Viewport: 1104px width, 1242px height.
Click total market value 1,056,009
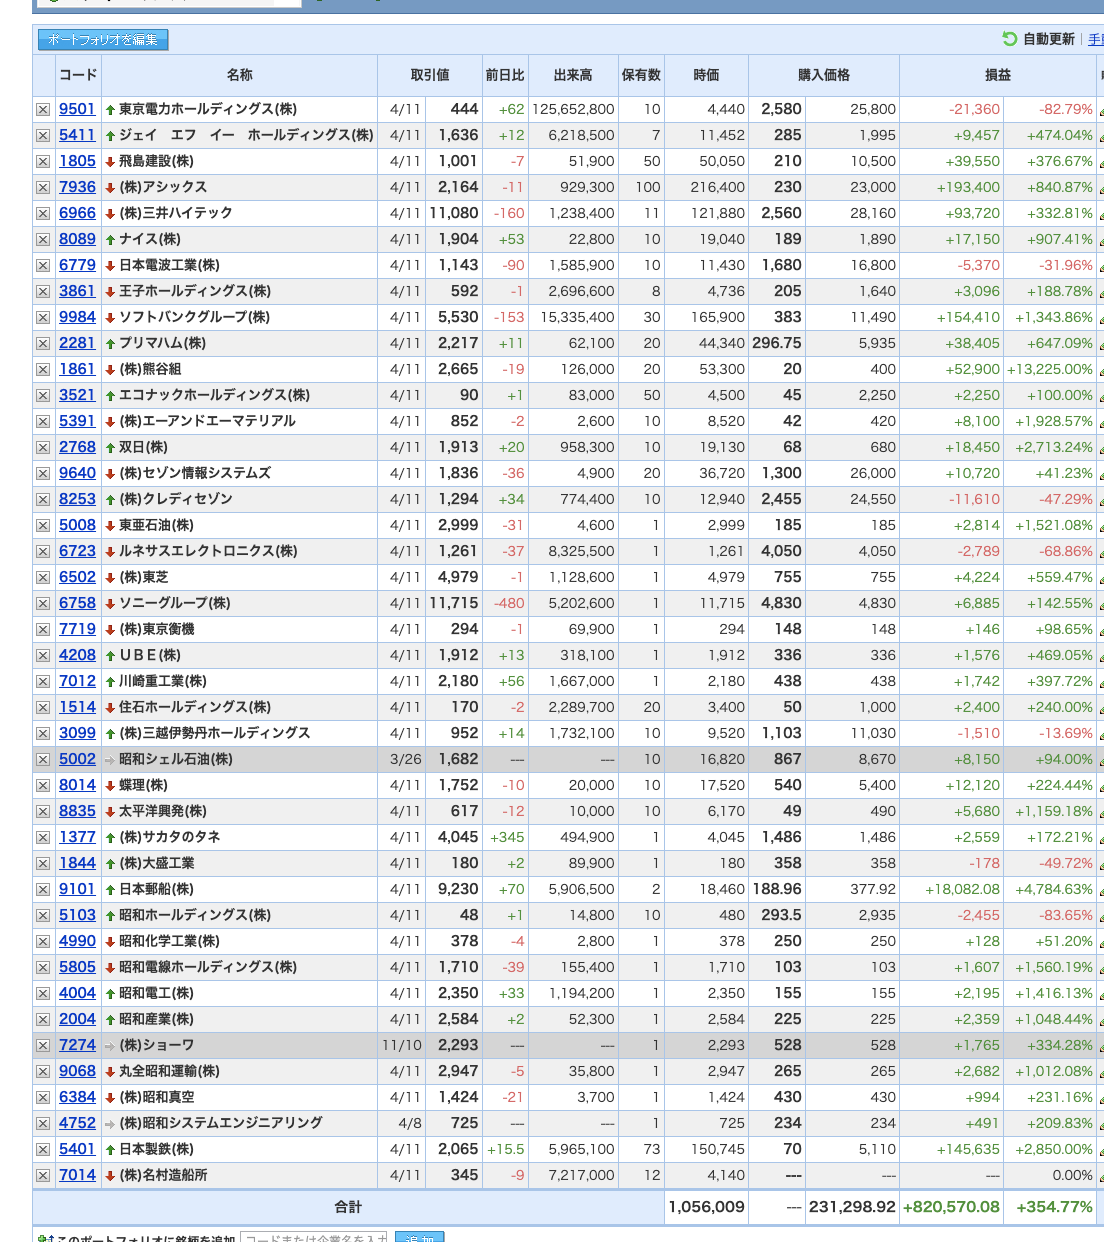pyautogui.click(x=706, y=1207)
